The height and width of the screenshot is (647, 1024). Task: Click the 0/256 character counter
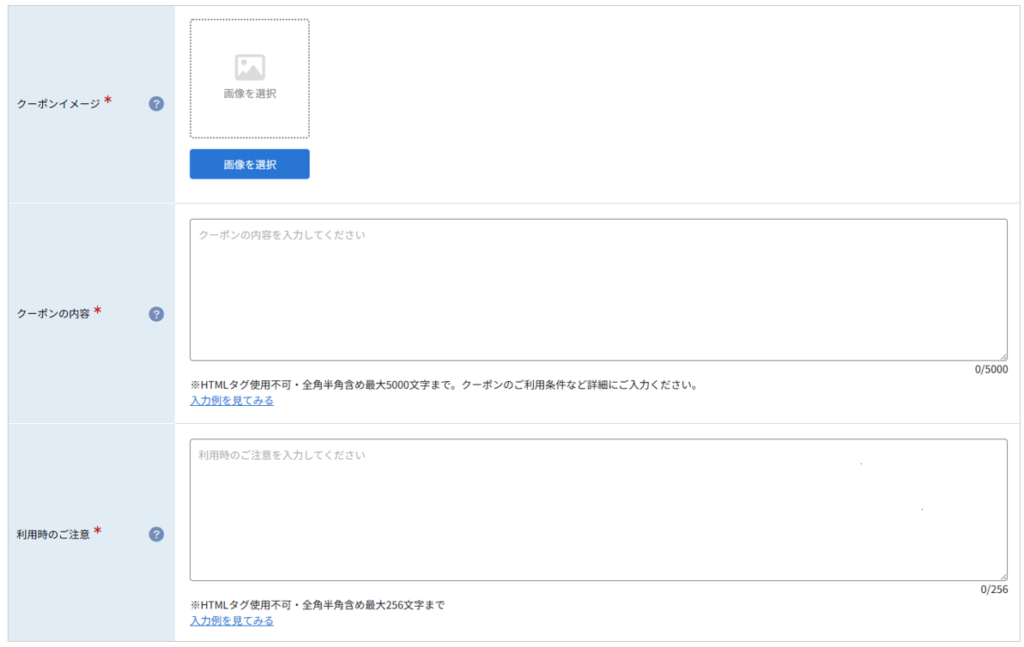(994, 590)
